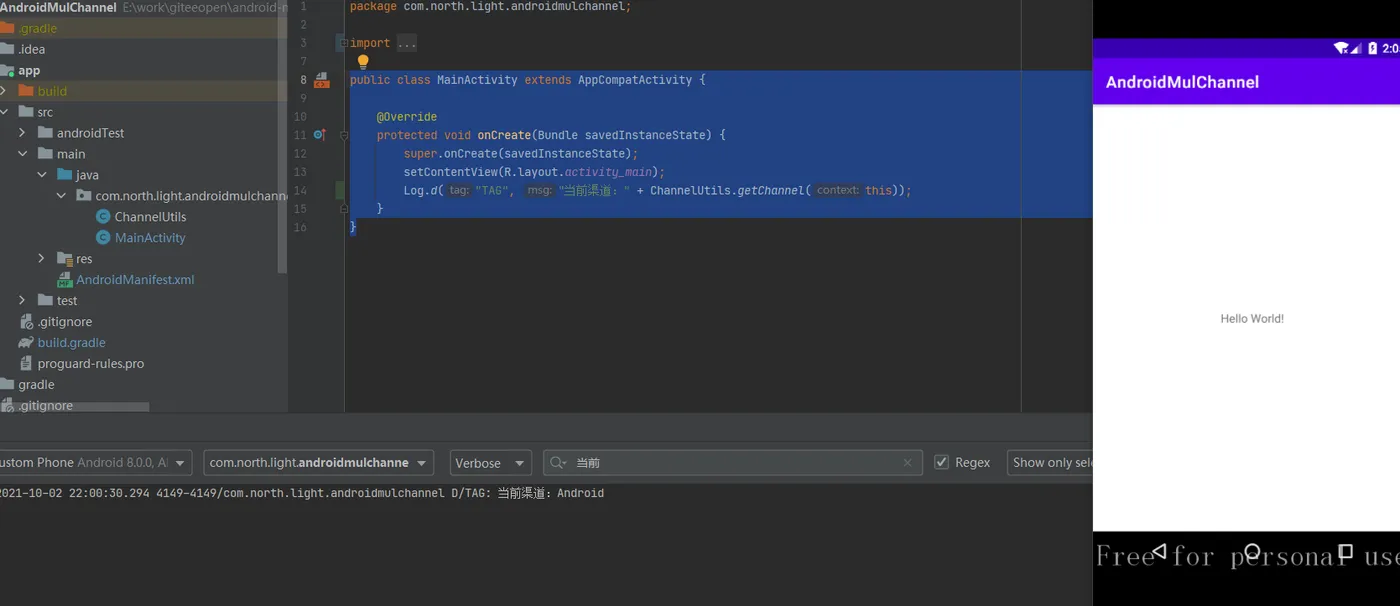The width and height of the screenshot is (1400, 606).
Task: Select AndroidManifest.xml in the project tree
Action: coord(135,280)
